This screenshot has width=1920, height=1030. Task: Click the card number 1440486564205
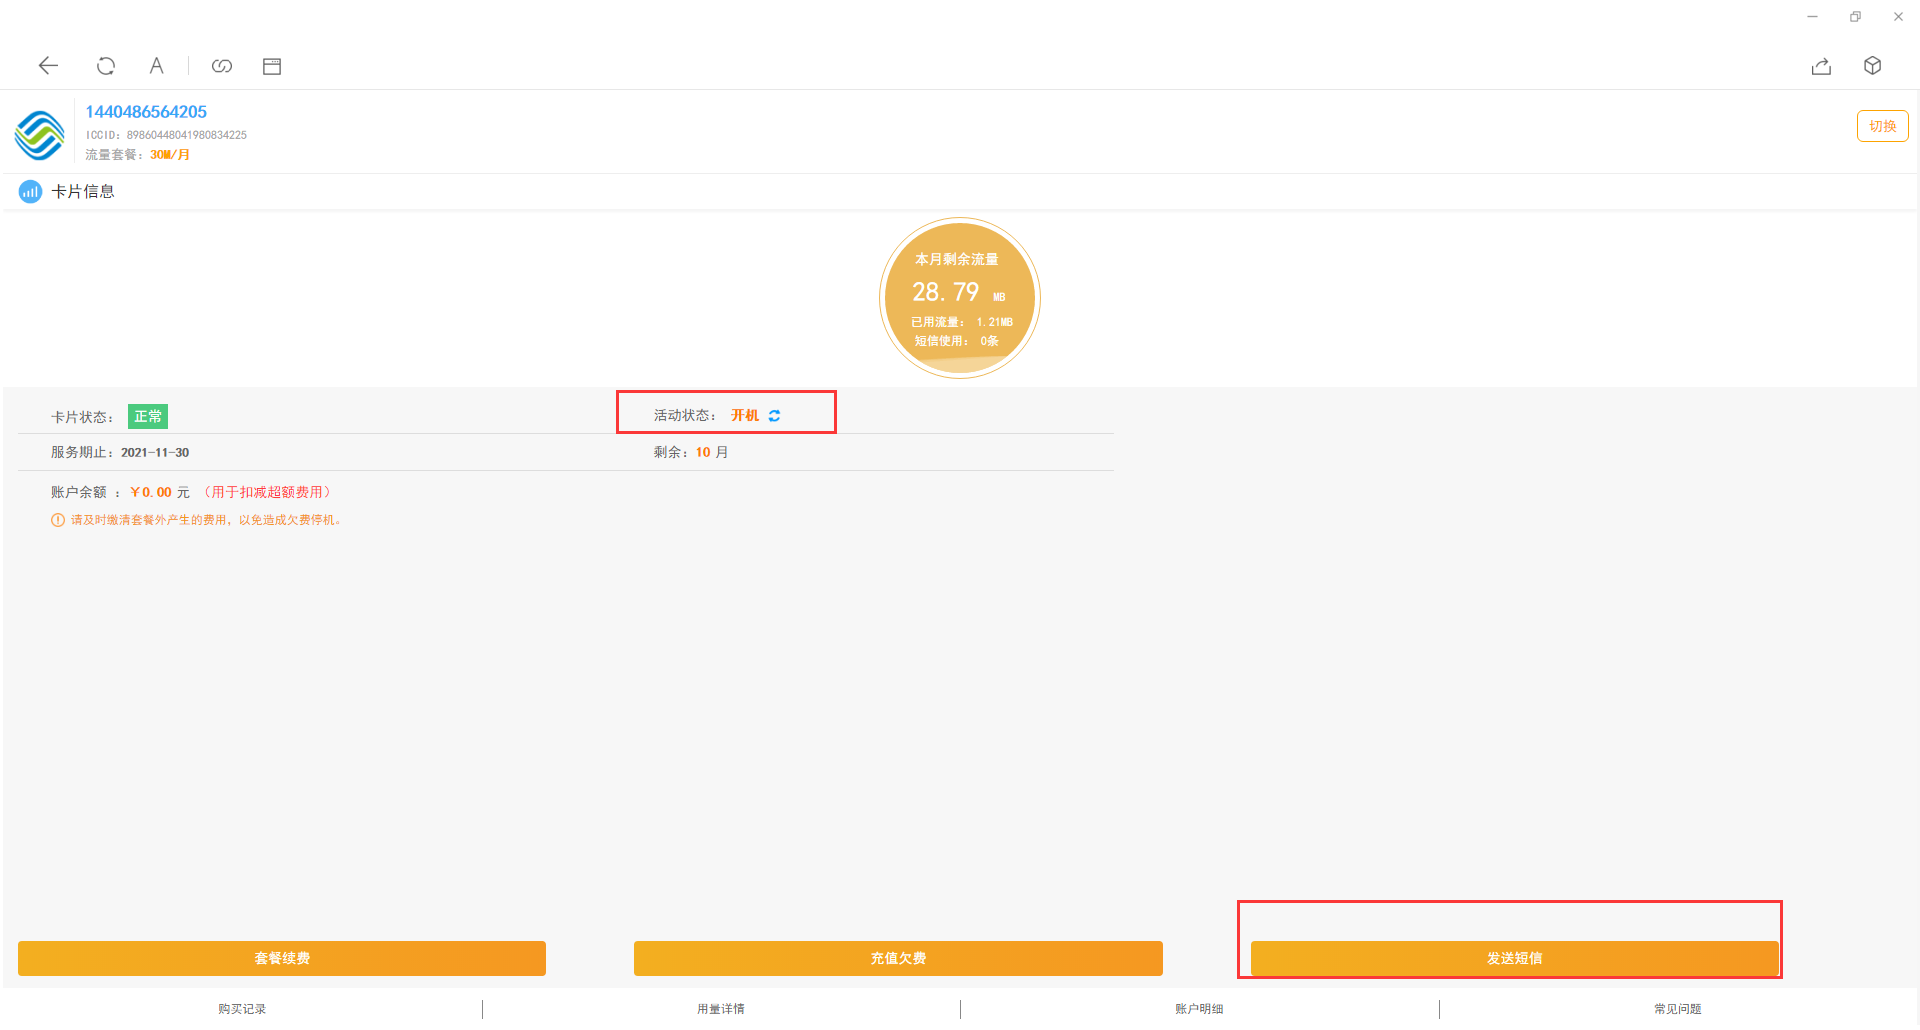click(x=146, y=112)
